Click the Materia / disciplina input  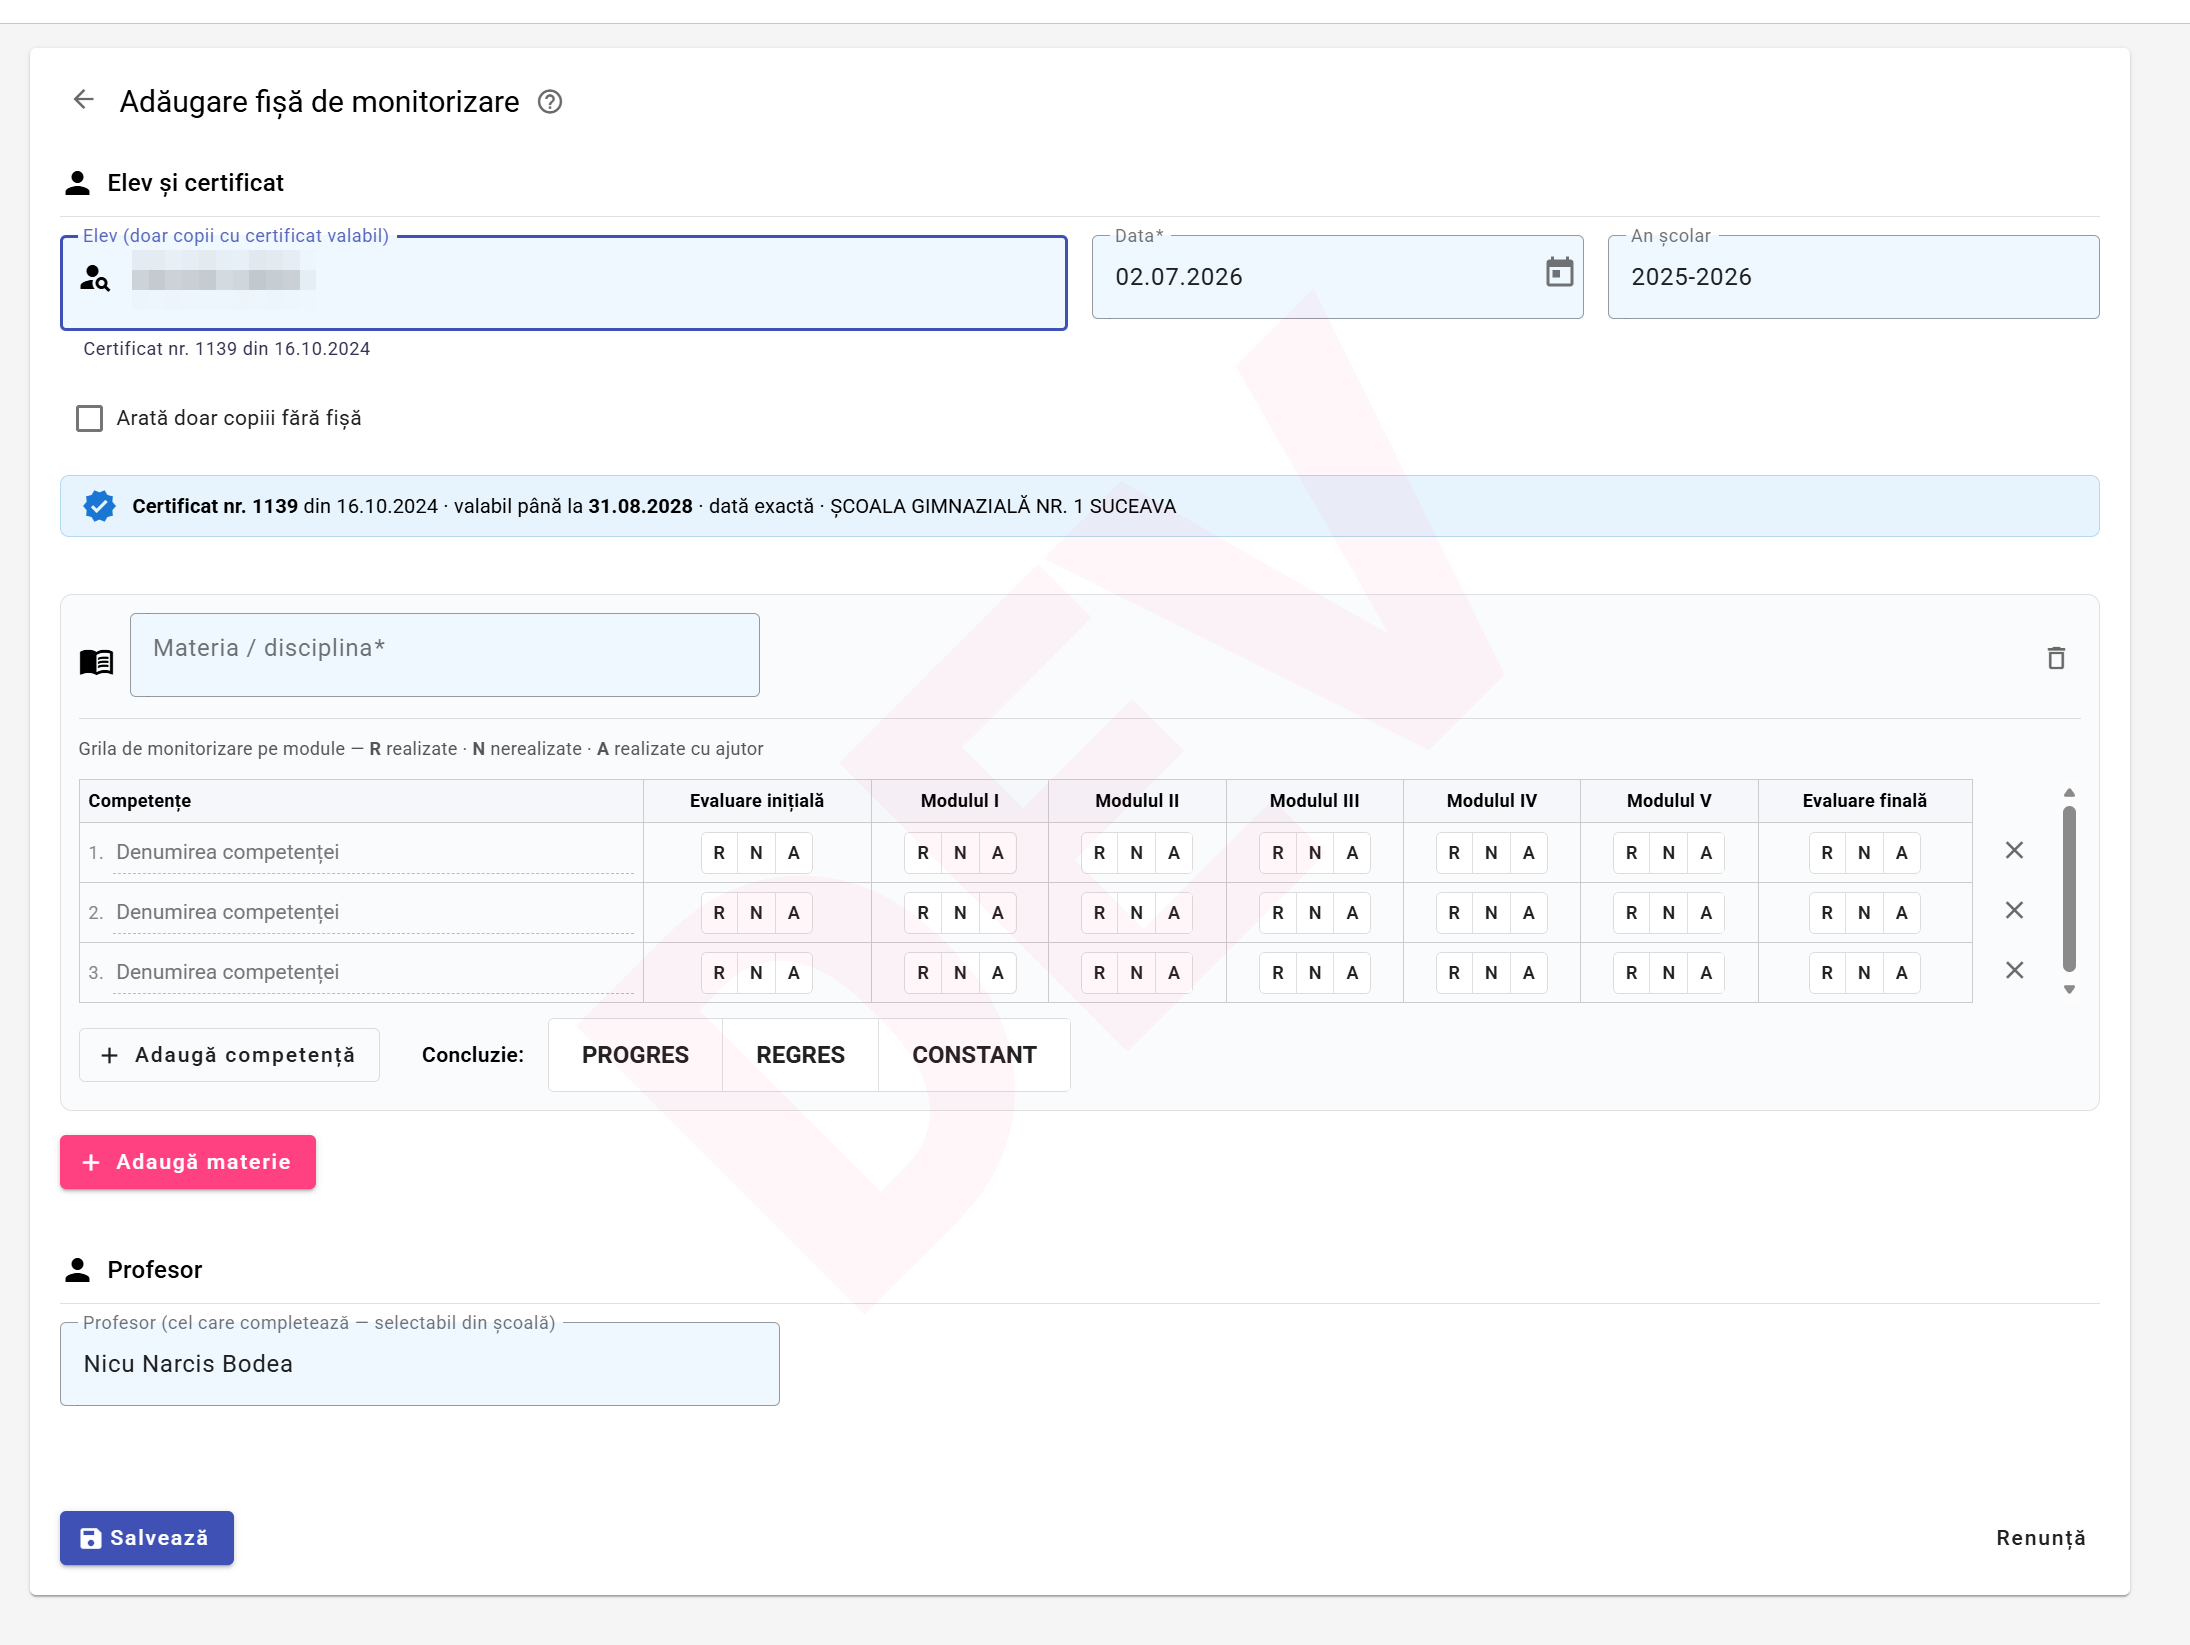pyautogui.click(x=445, y=655)
